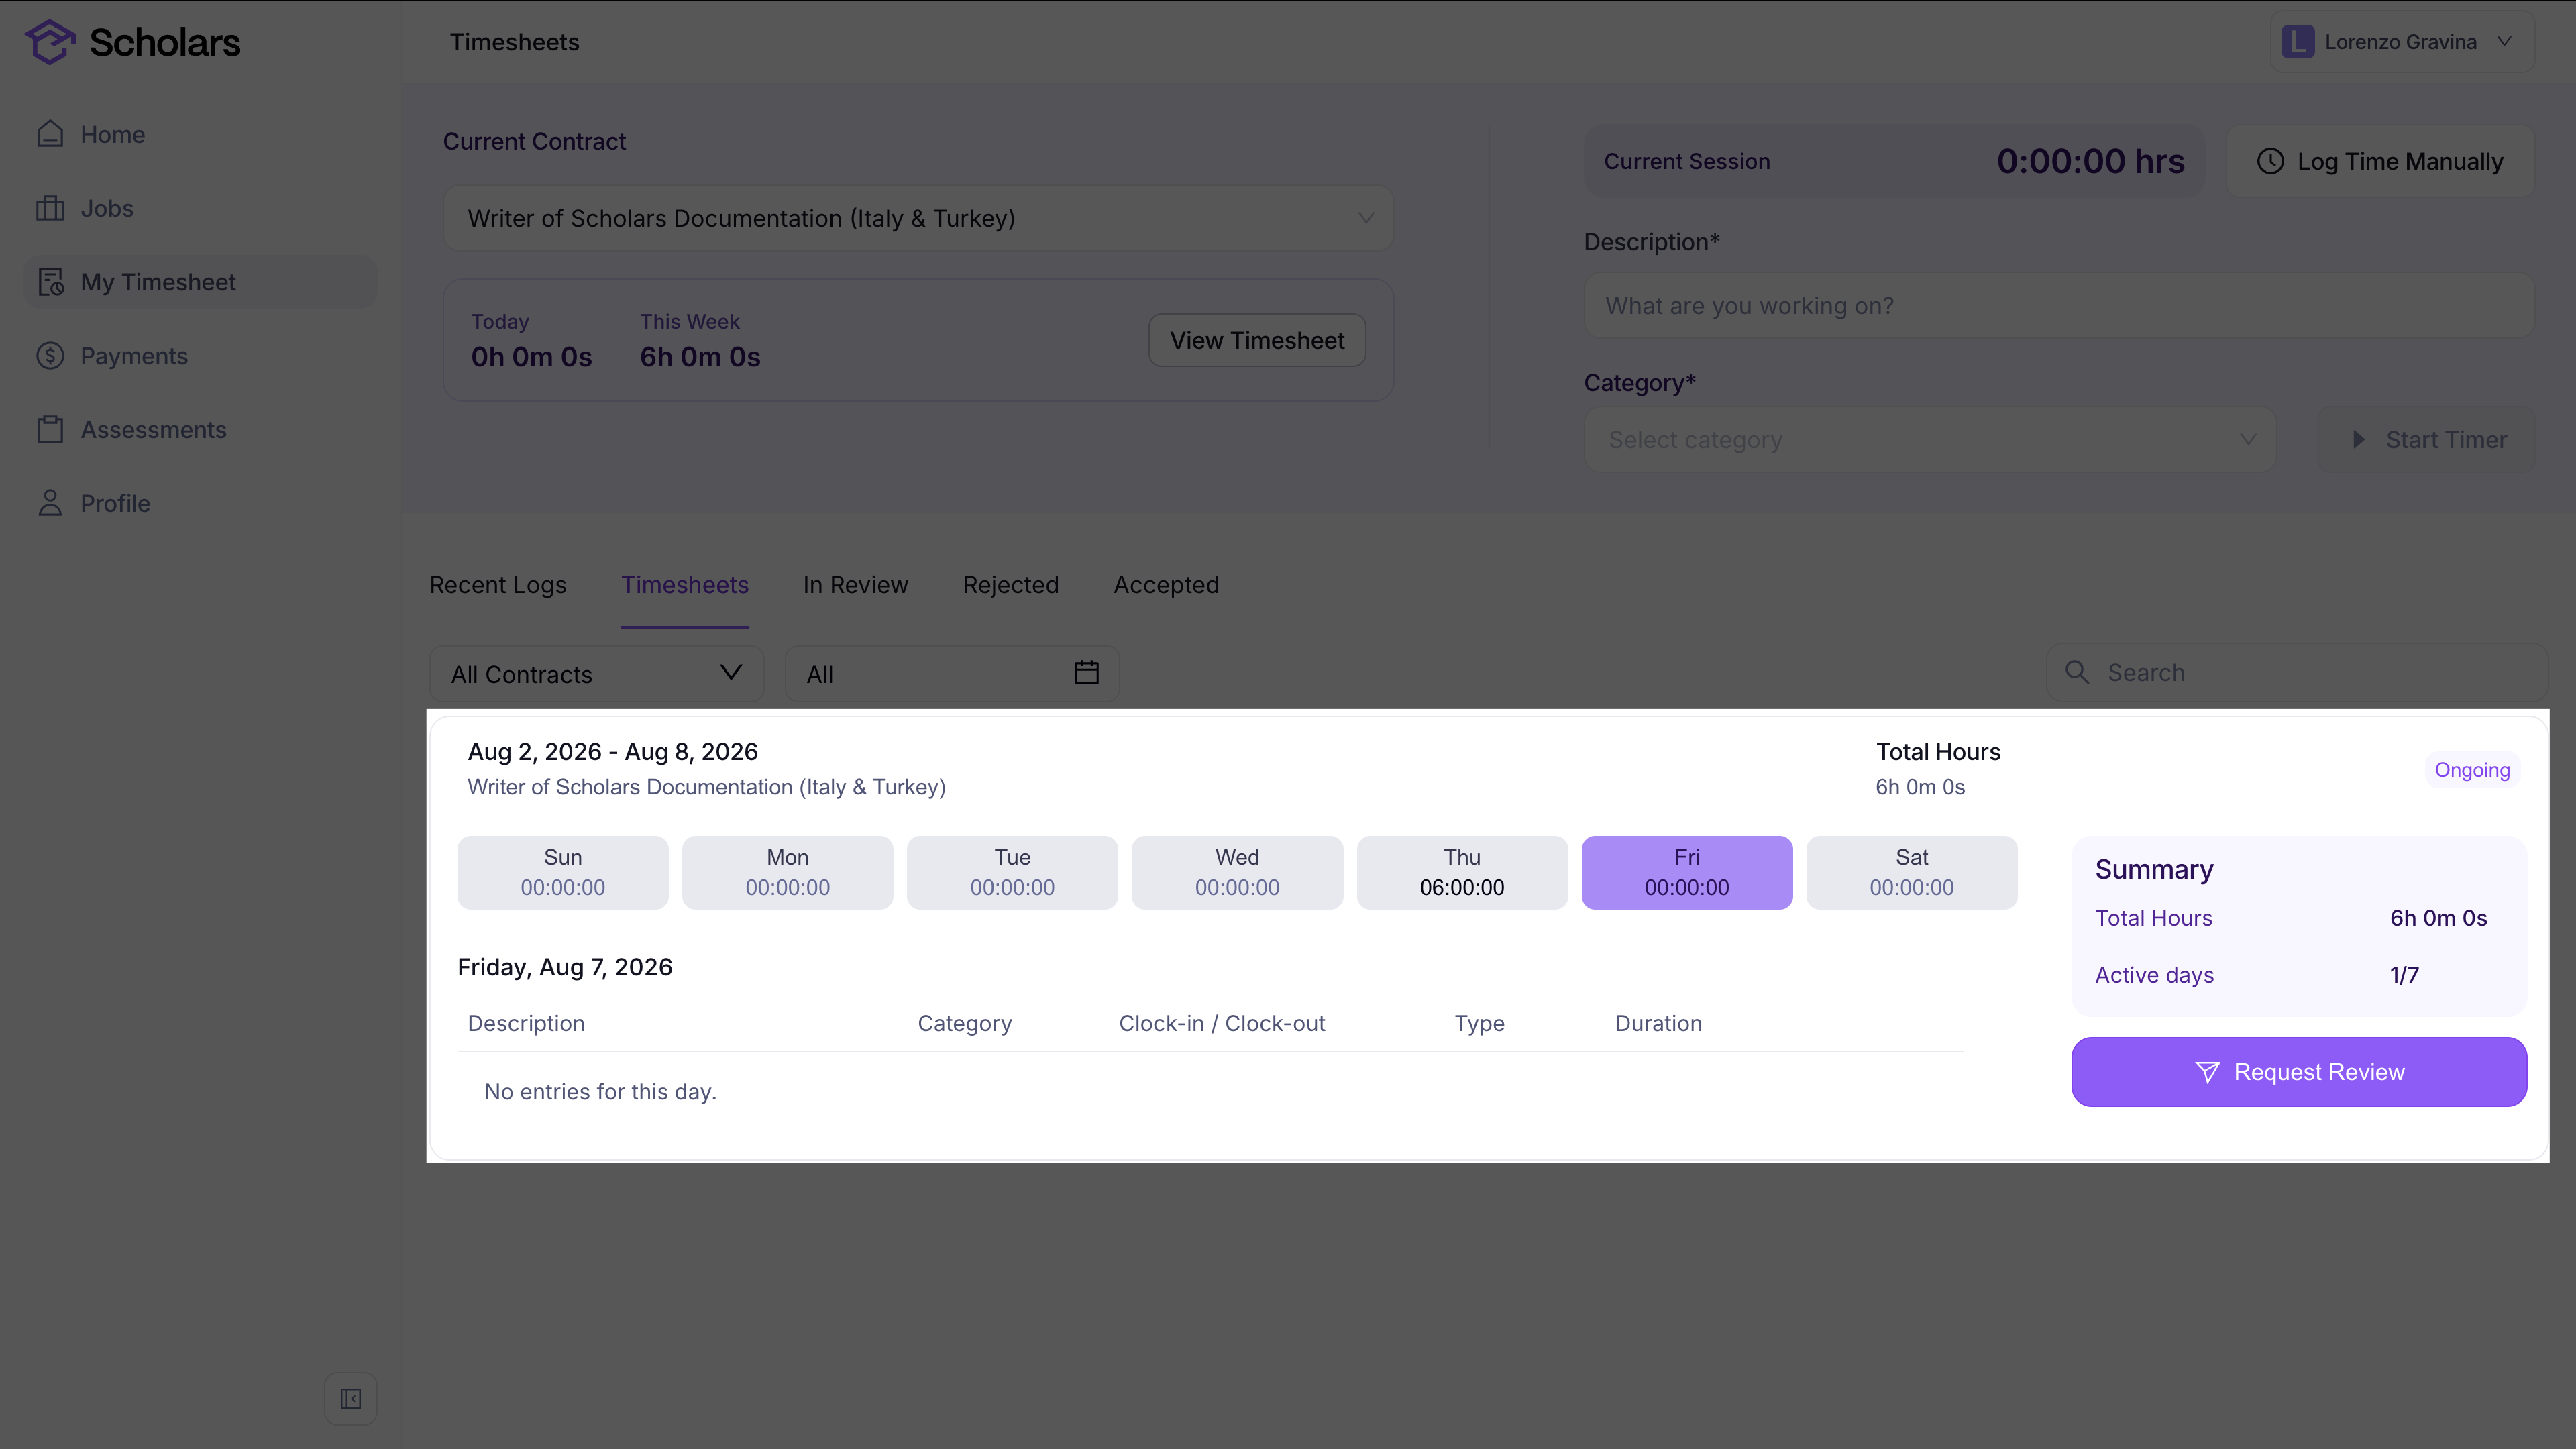Click the Ongoing status badge
2576x1449 pixels.
coord(2472,770)
